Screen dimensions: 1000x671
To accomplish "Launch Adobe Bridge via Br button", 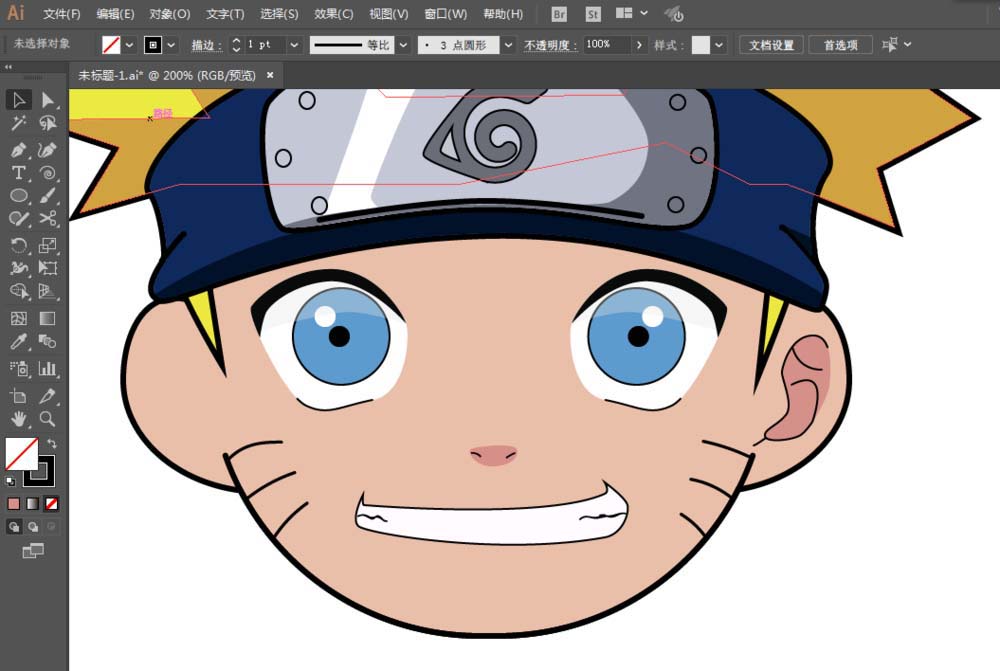I will pyautogui.click(x=559, y=14).
